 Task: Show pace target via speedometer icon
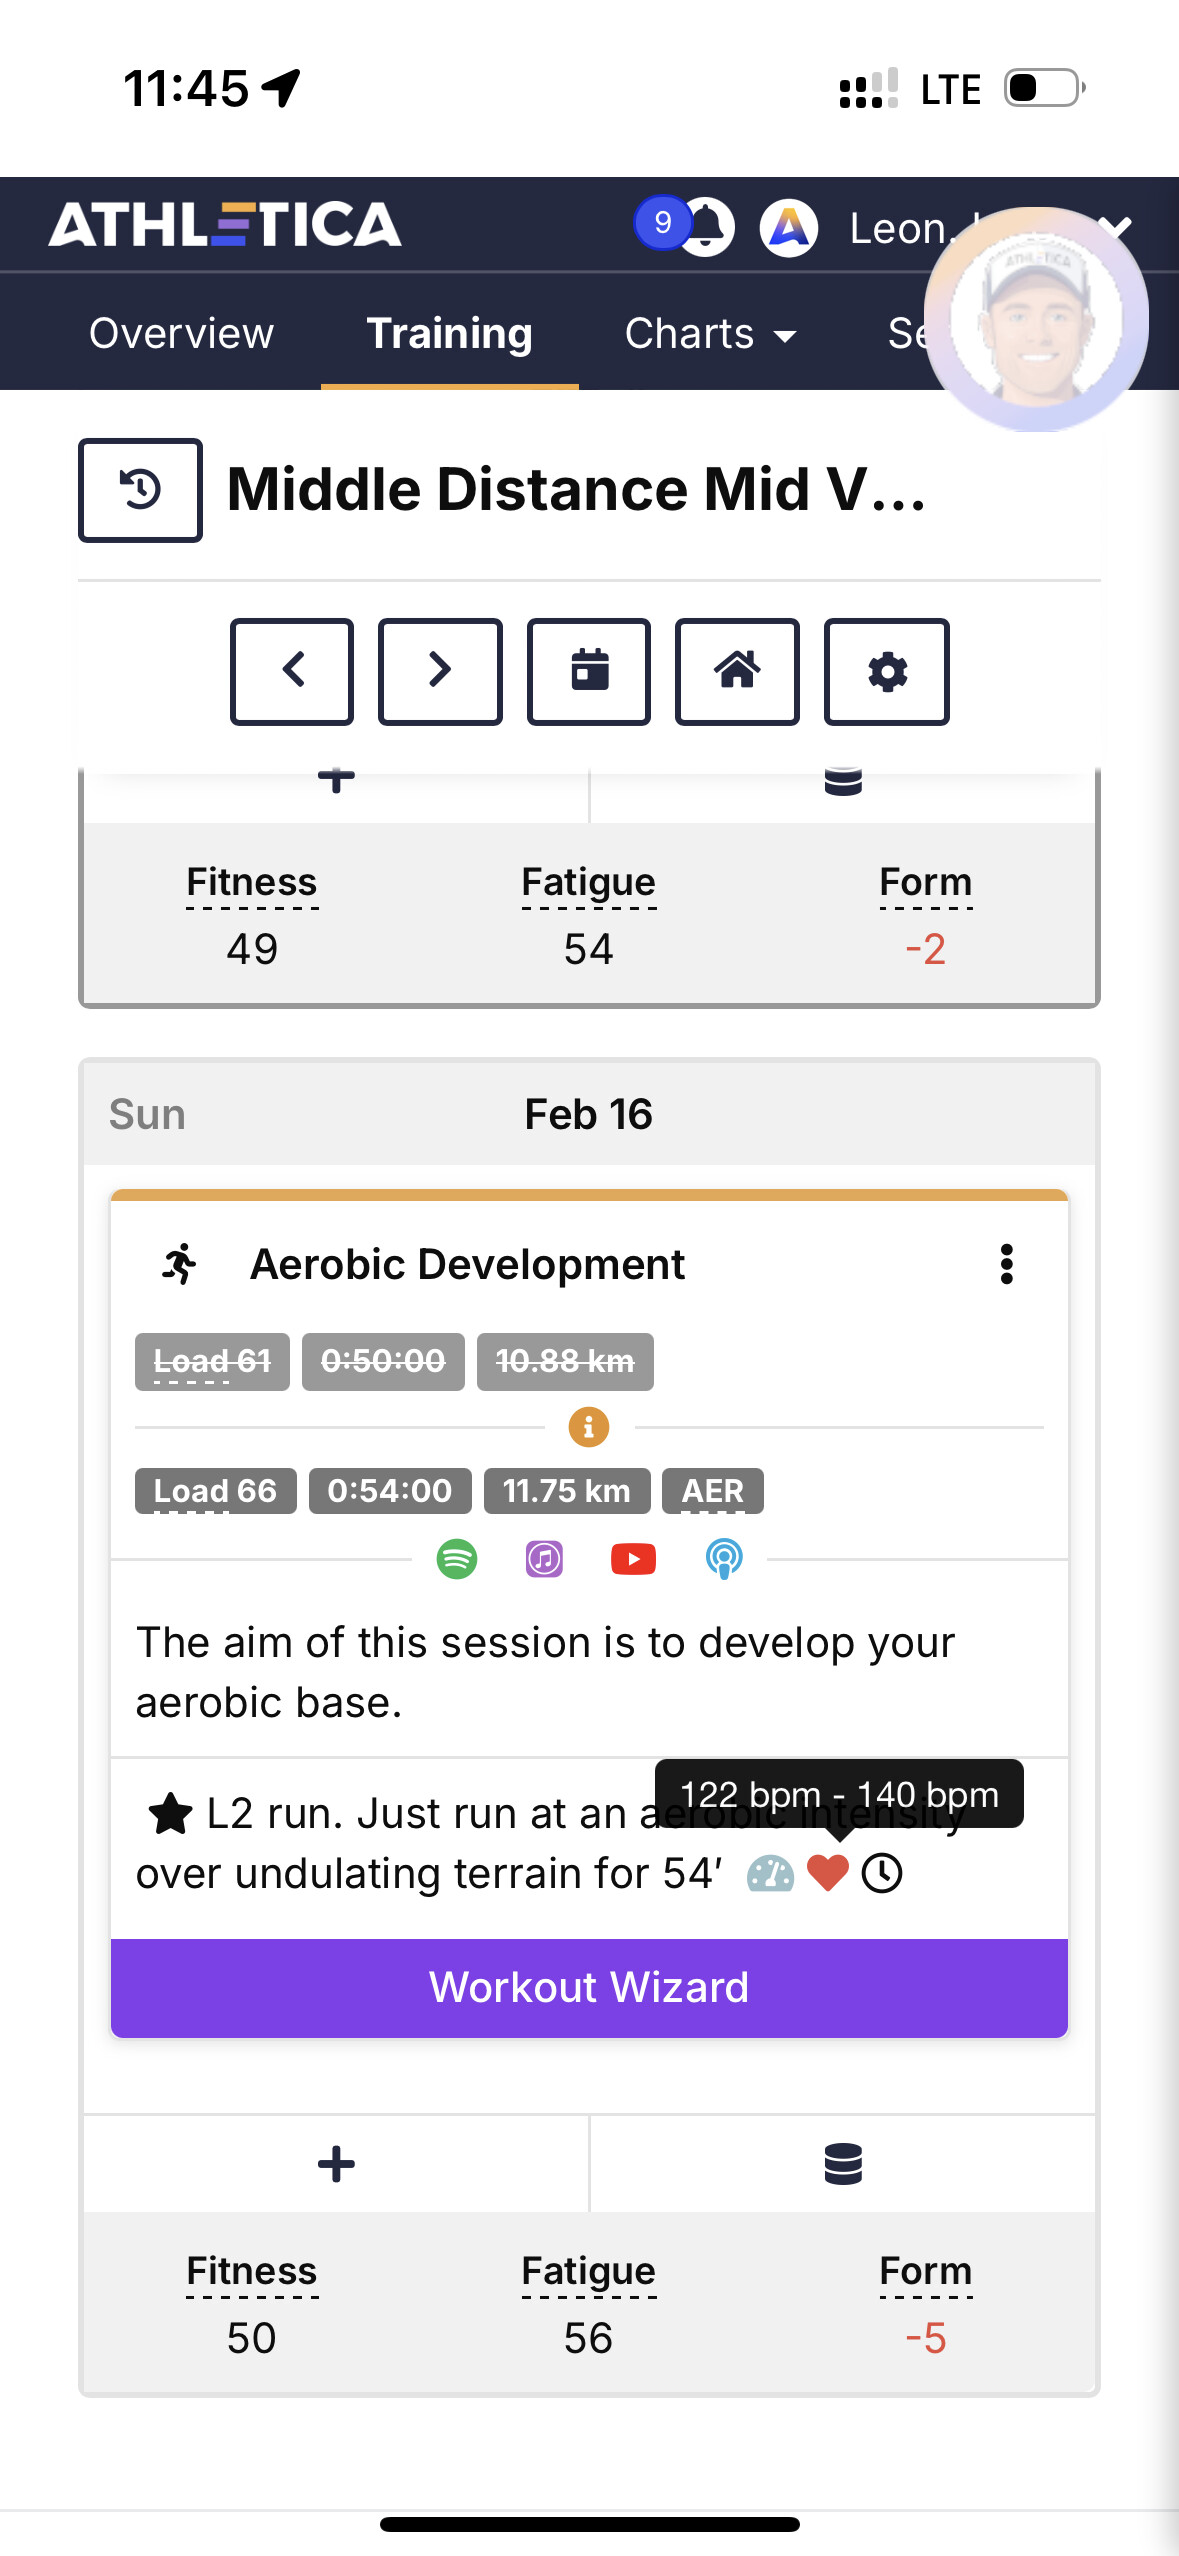[x=770, y=1874]
